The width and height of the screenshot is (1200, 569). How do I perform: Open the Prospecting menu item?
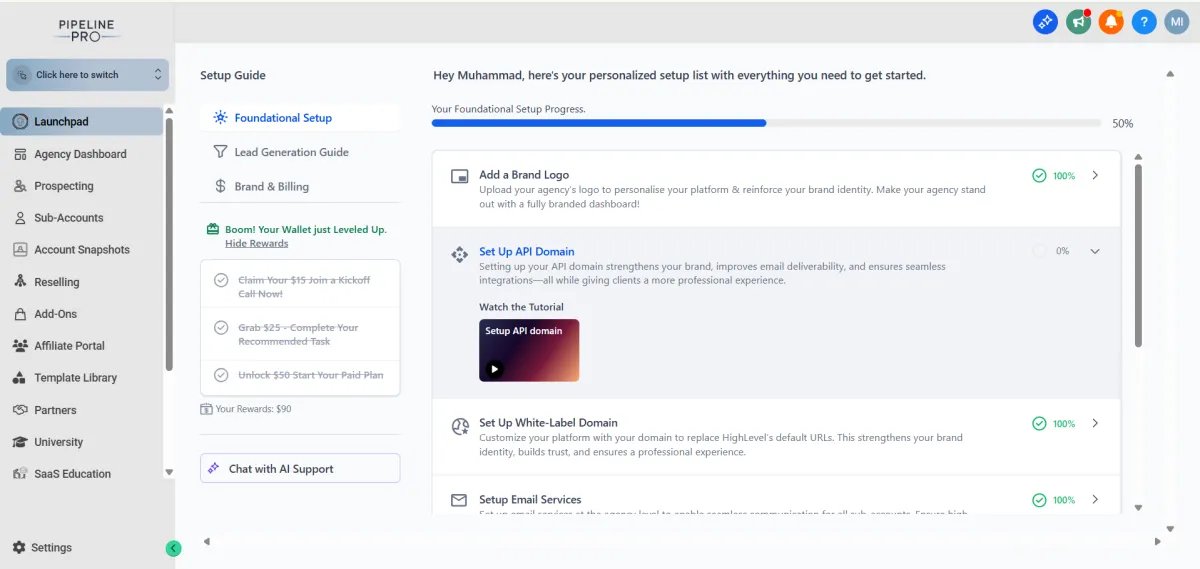82,186
